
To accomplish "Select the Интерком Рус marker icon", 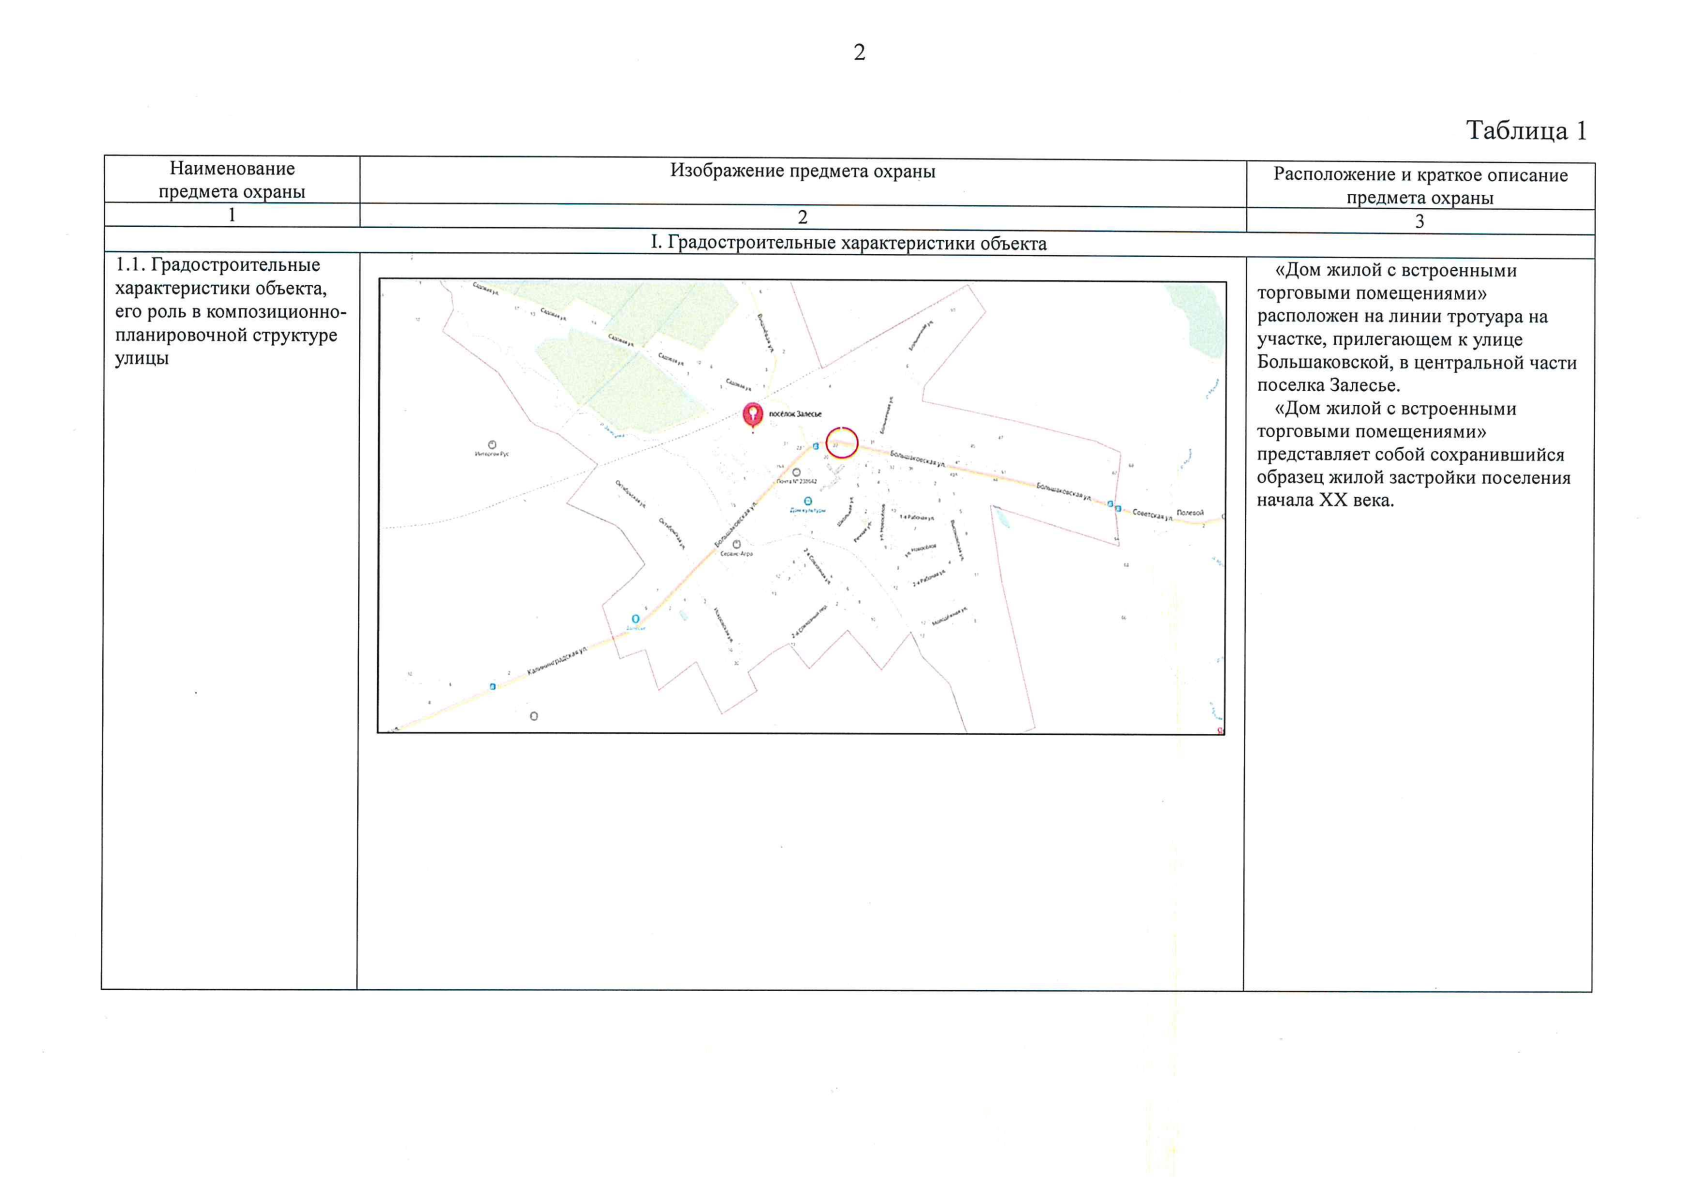I will [492, 445].
